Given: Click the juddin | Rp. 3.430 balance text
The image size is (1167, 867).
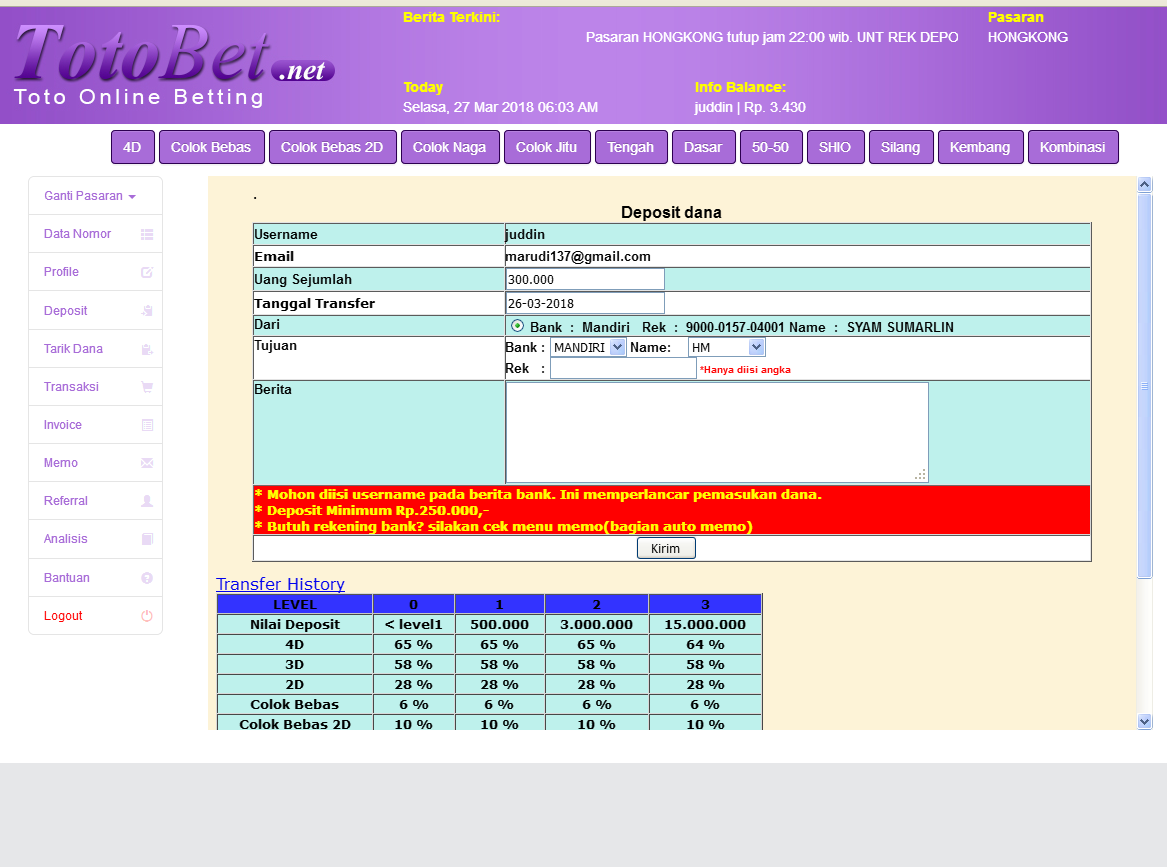Looking at the screenshot, I should (x=750, y=107).
